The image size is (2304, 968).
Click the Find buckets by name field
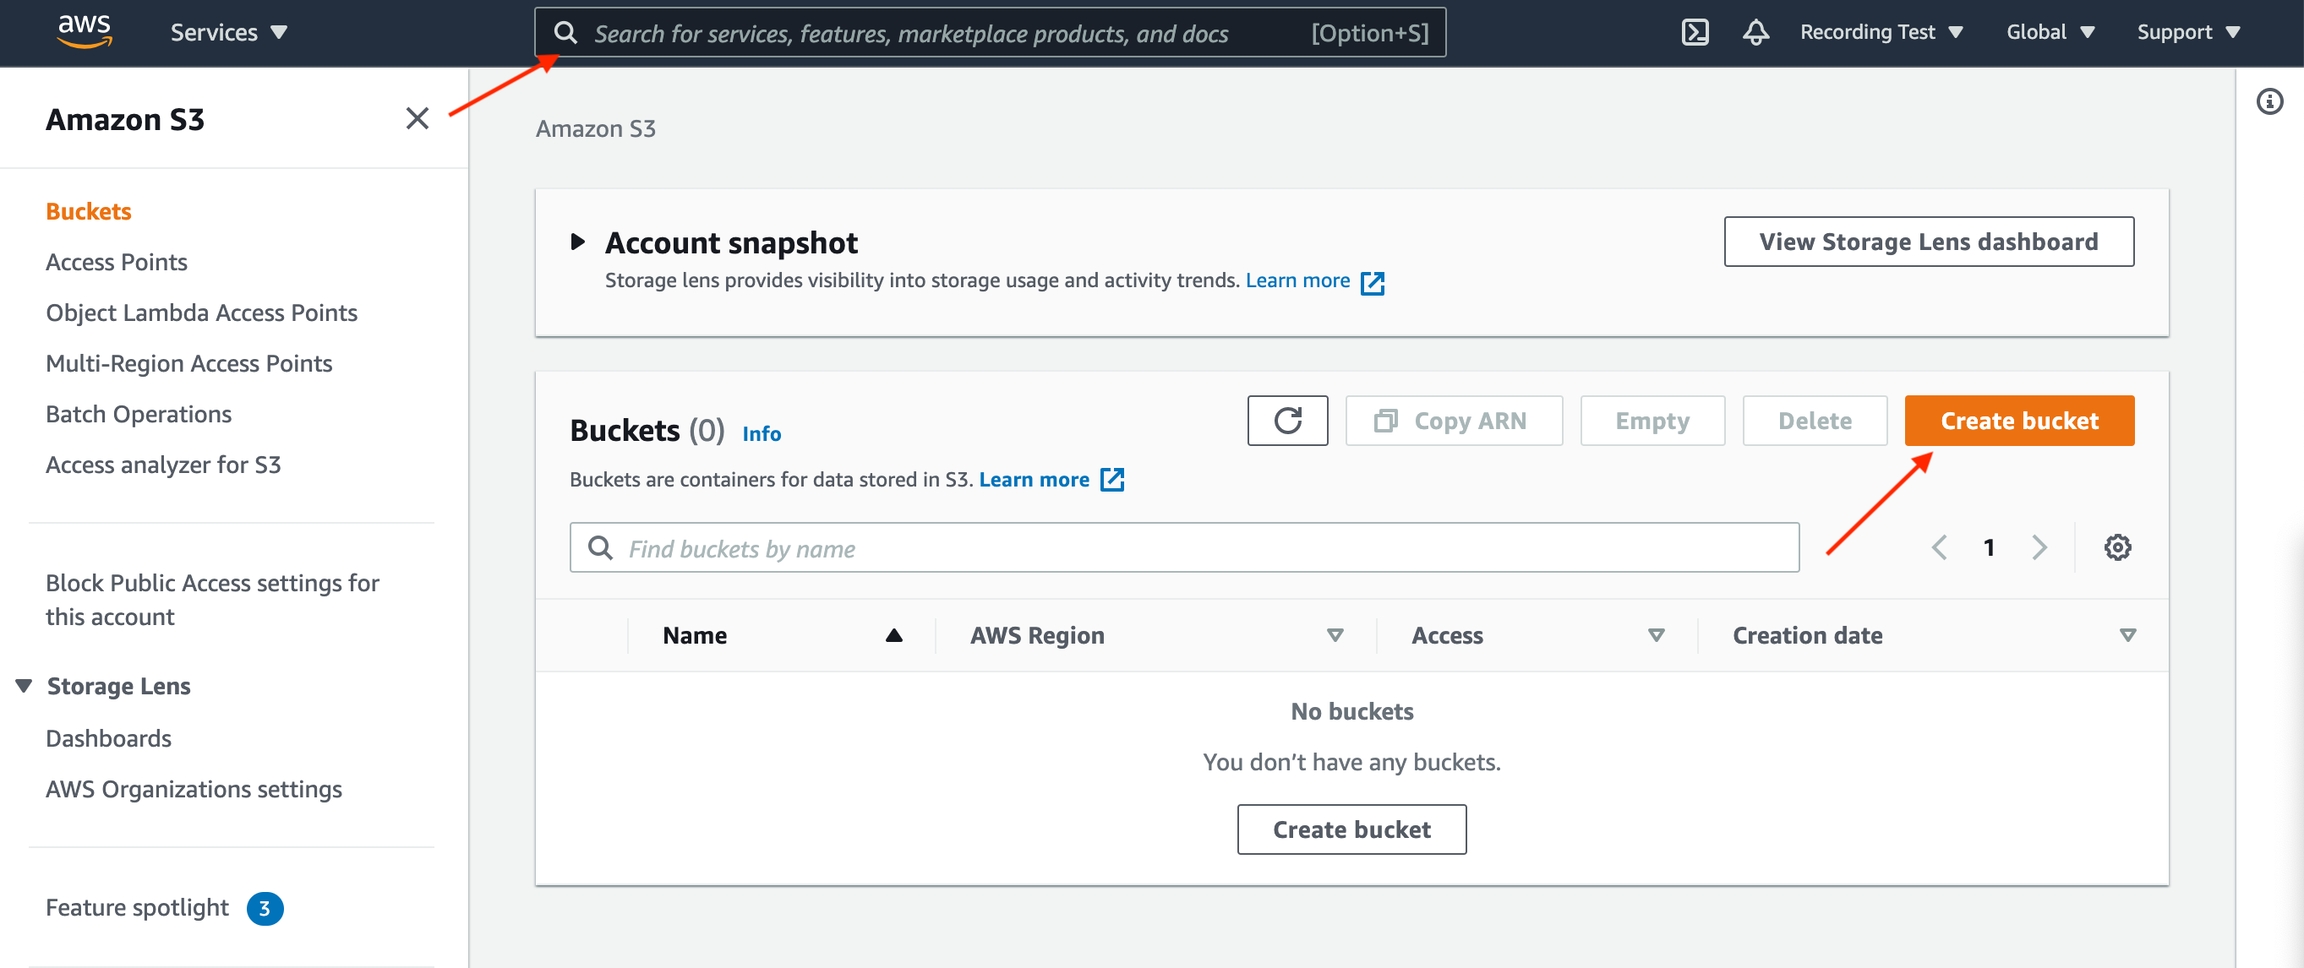tap(1184, 548)
